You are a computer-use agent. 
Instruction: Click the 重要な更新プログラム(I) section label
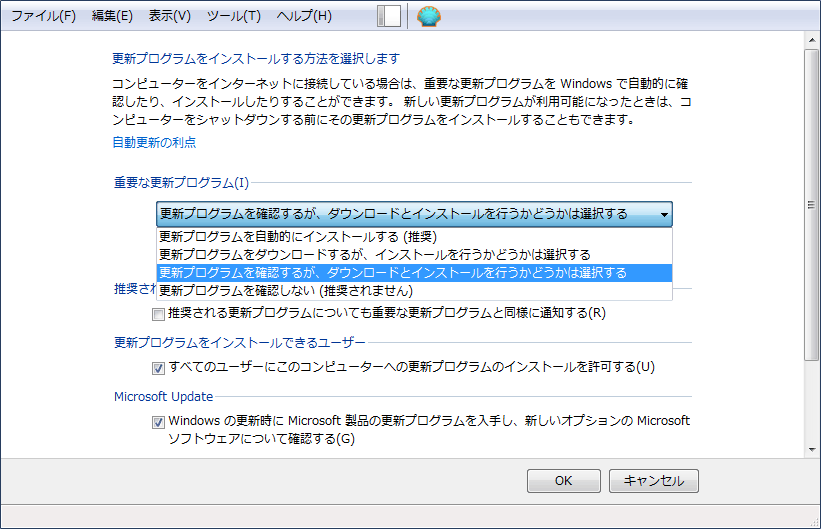181,183
